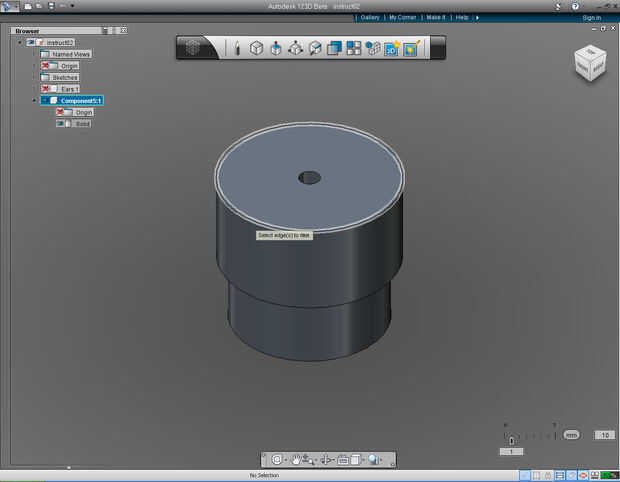Click the mm units button
620x482 pixels.
[571, 435]
